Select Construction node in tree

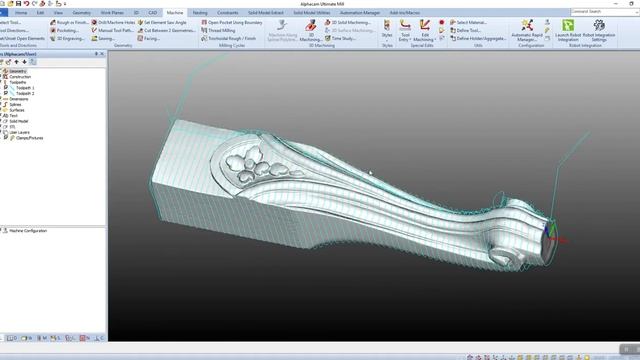pyautogui.click(x=20, y=77)
